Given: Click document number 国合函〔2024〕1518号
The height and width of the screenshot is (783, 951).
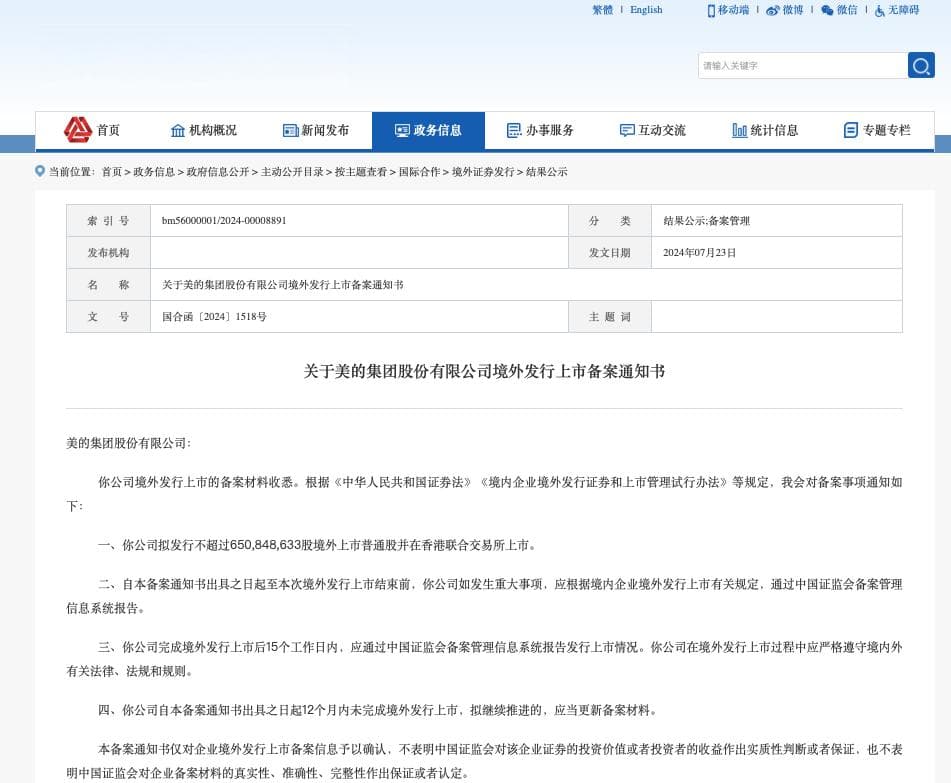Looking at the screenshot, I should [x=214, y=317].
